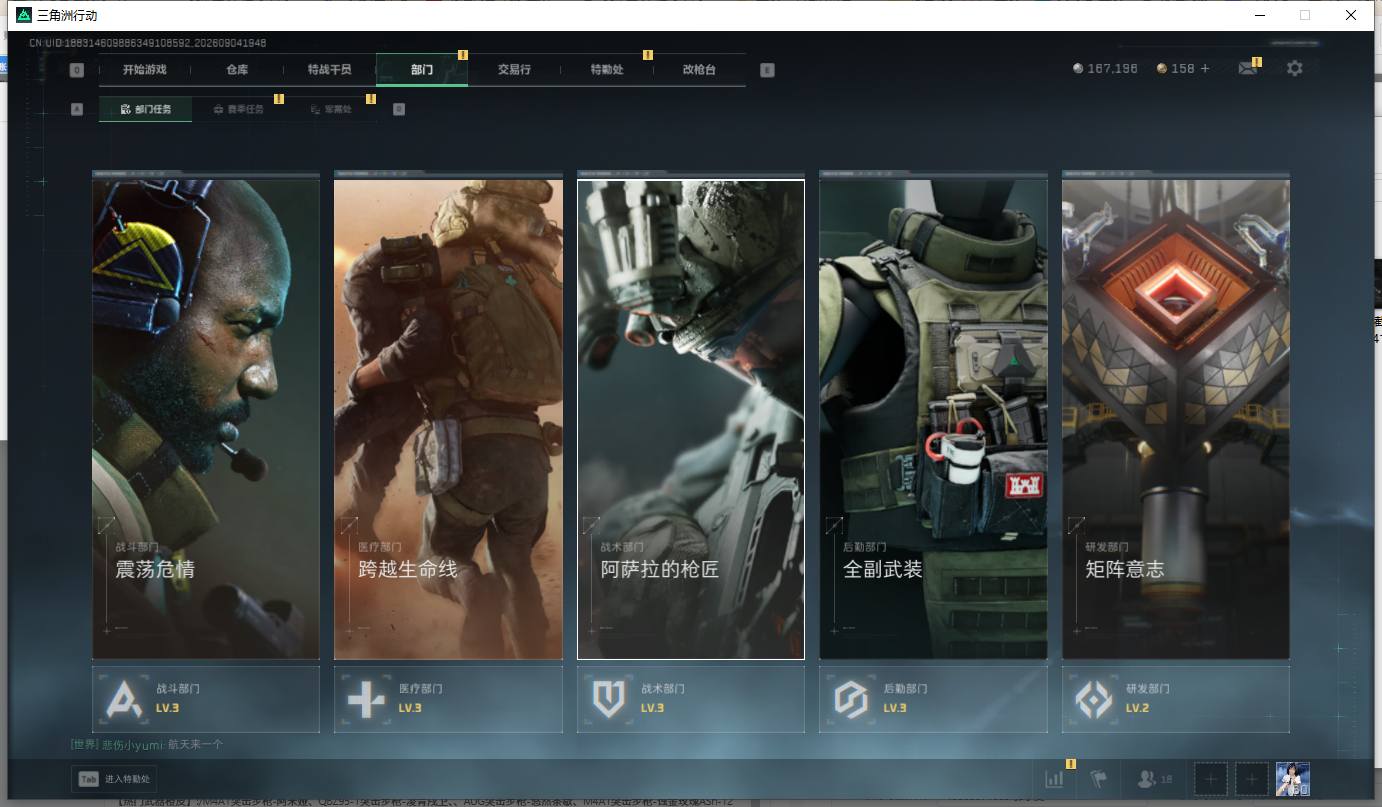
Task: Maximize the 三角洲行动 window
Action: [1305, 15]
